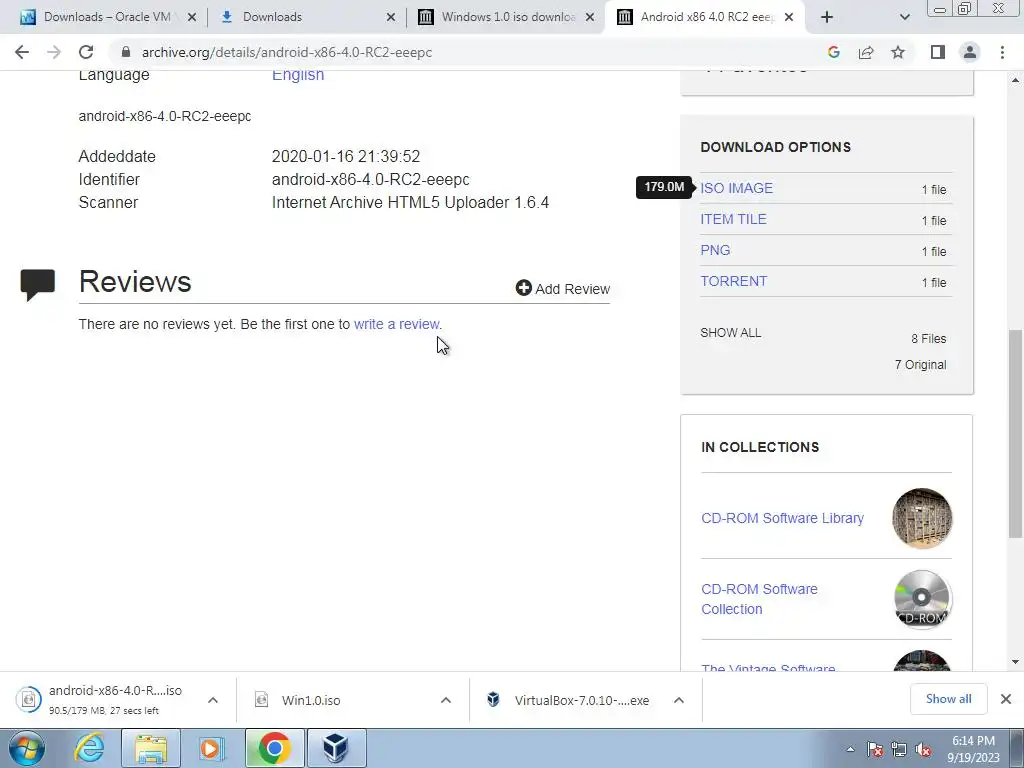Open Internet Explorer from taskbar
Screen dimensions: 1024x768
pyautogui.click(x=90, y=748)
